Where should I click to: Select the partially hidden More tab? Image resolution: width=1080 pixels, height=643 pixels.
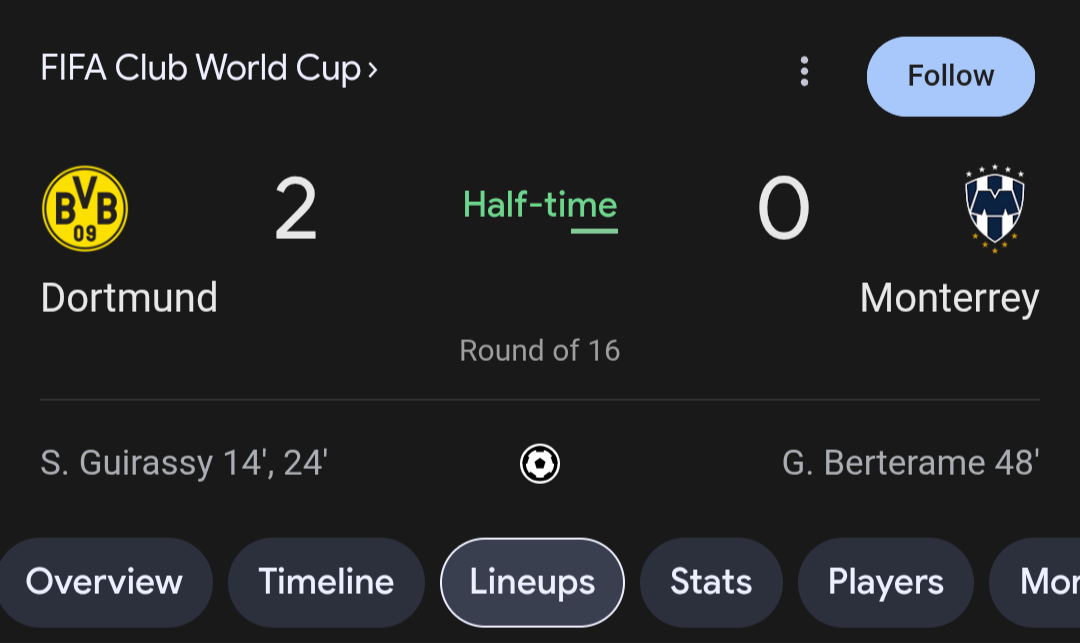[x=1036, y=582]
